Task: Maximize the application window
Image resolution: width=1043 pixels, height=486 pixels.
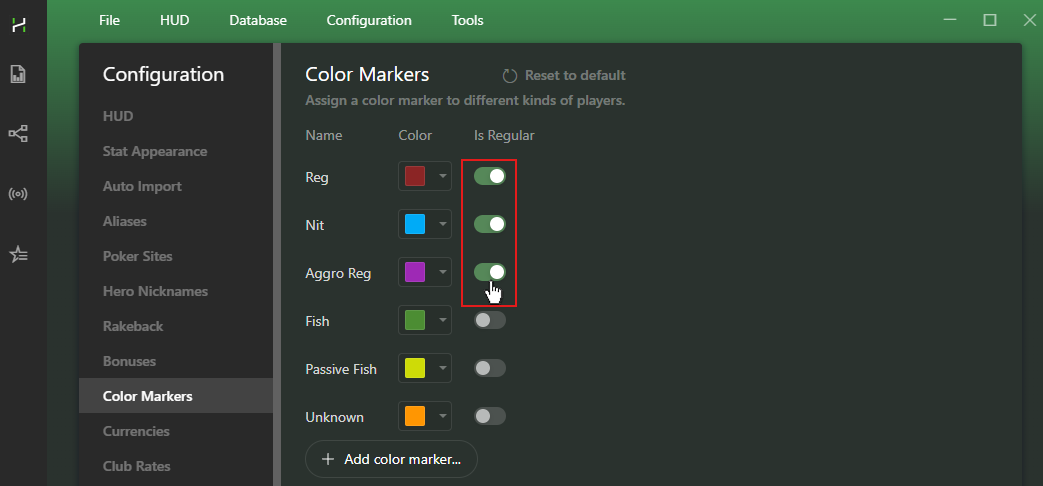Action: [x=990, y=20]
